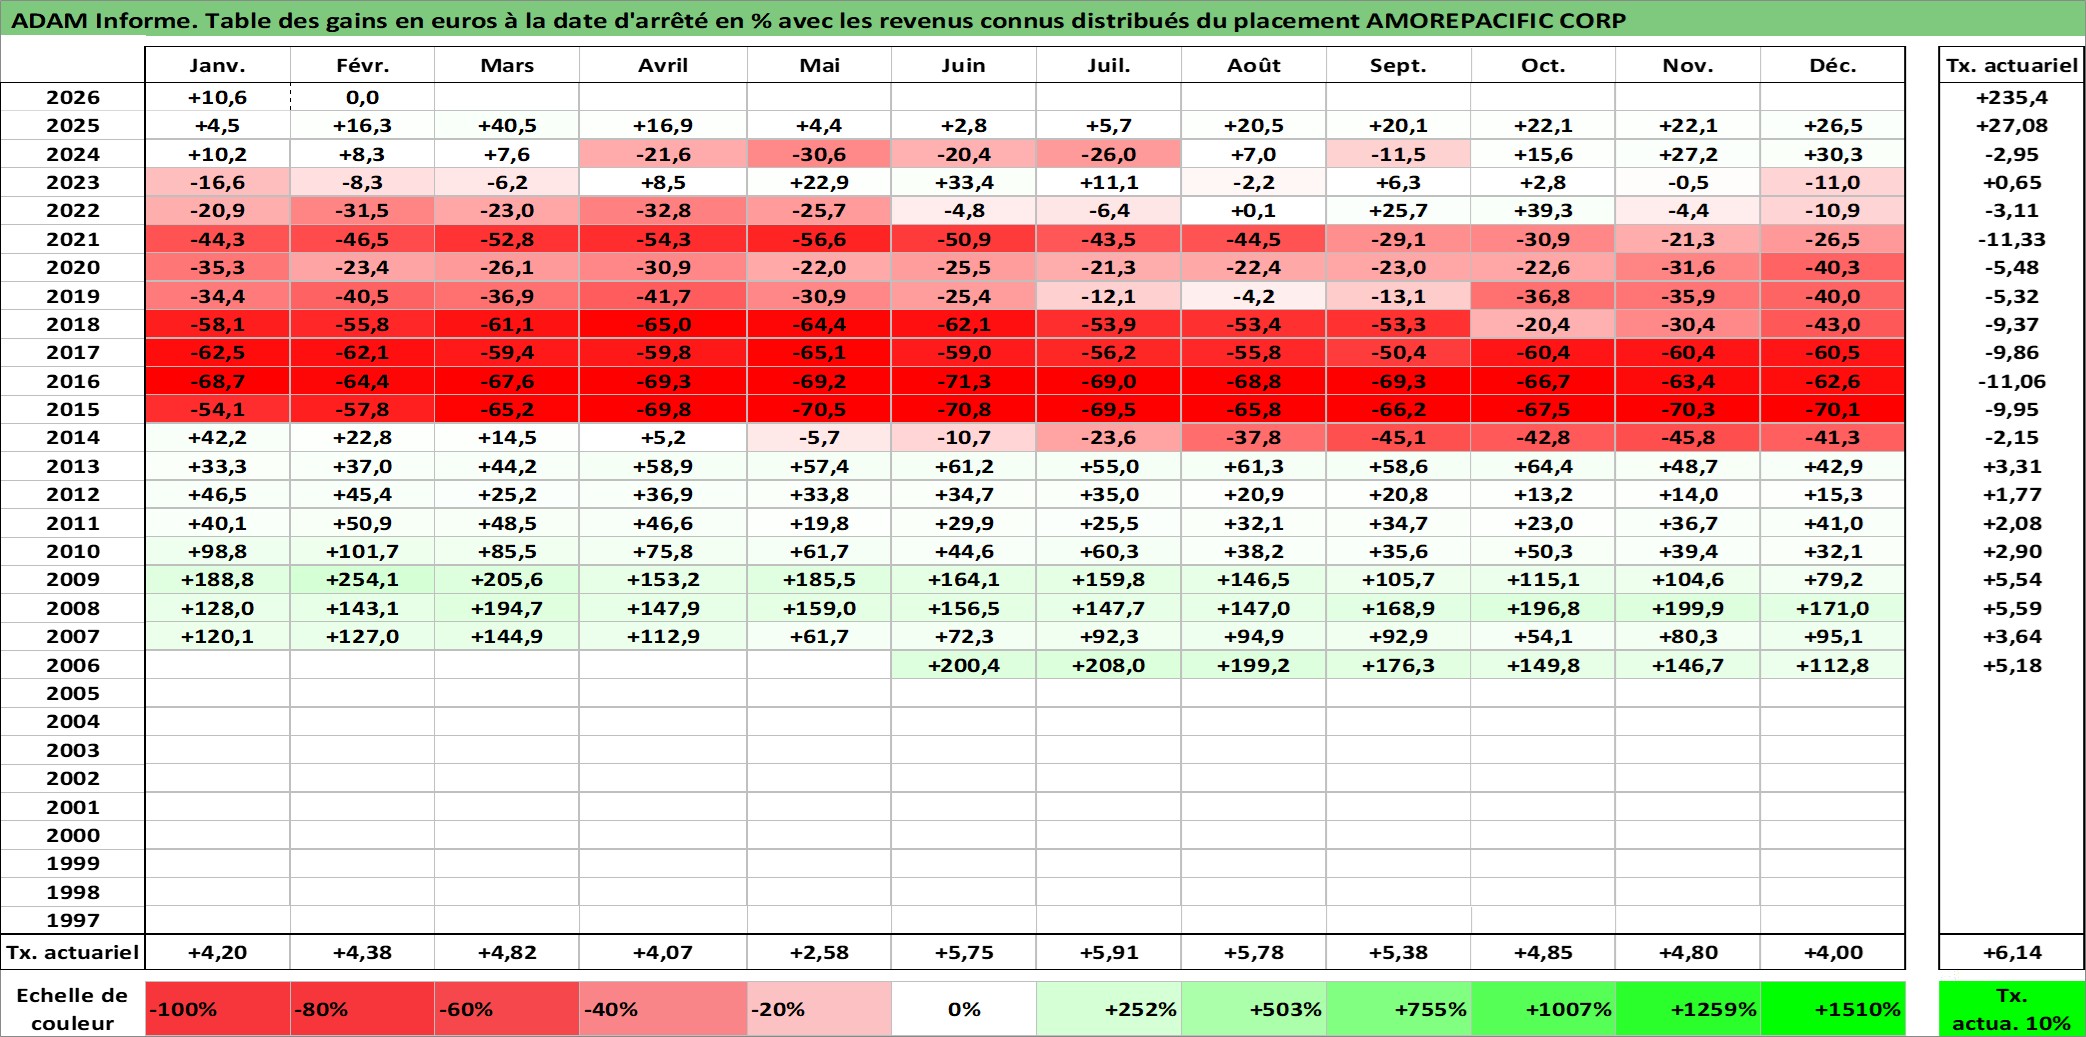This screenshot has width=2086, height=1037.
Task: Click the -100% red color scale swatch
Action: coord(218,1009)
